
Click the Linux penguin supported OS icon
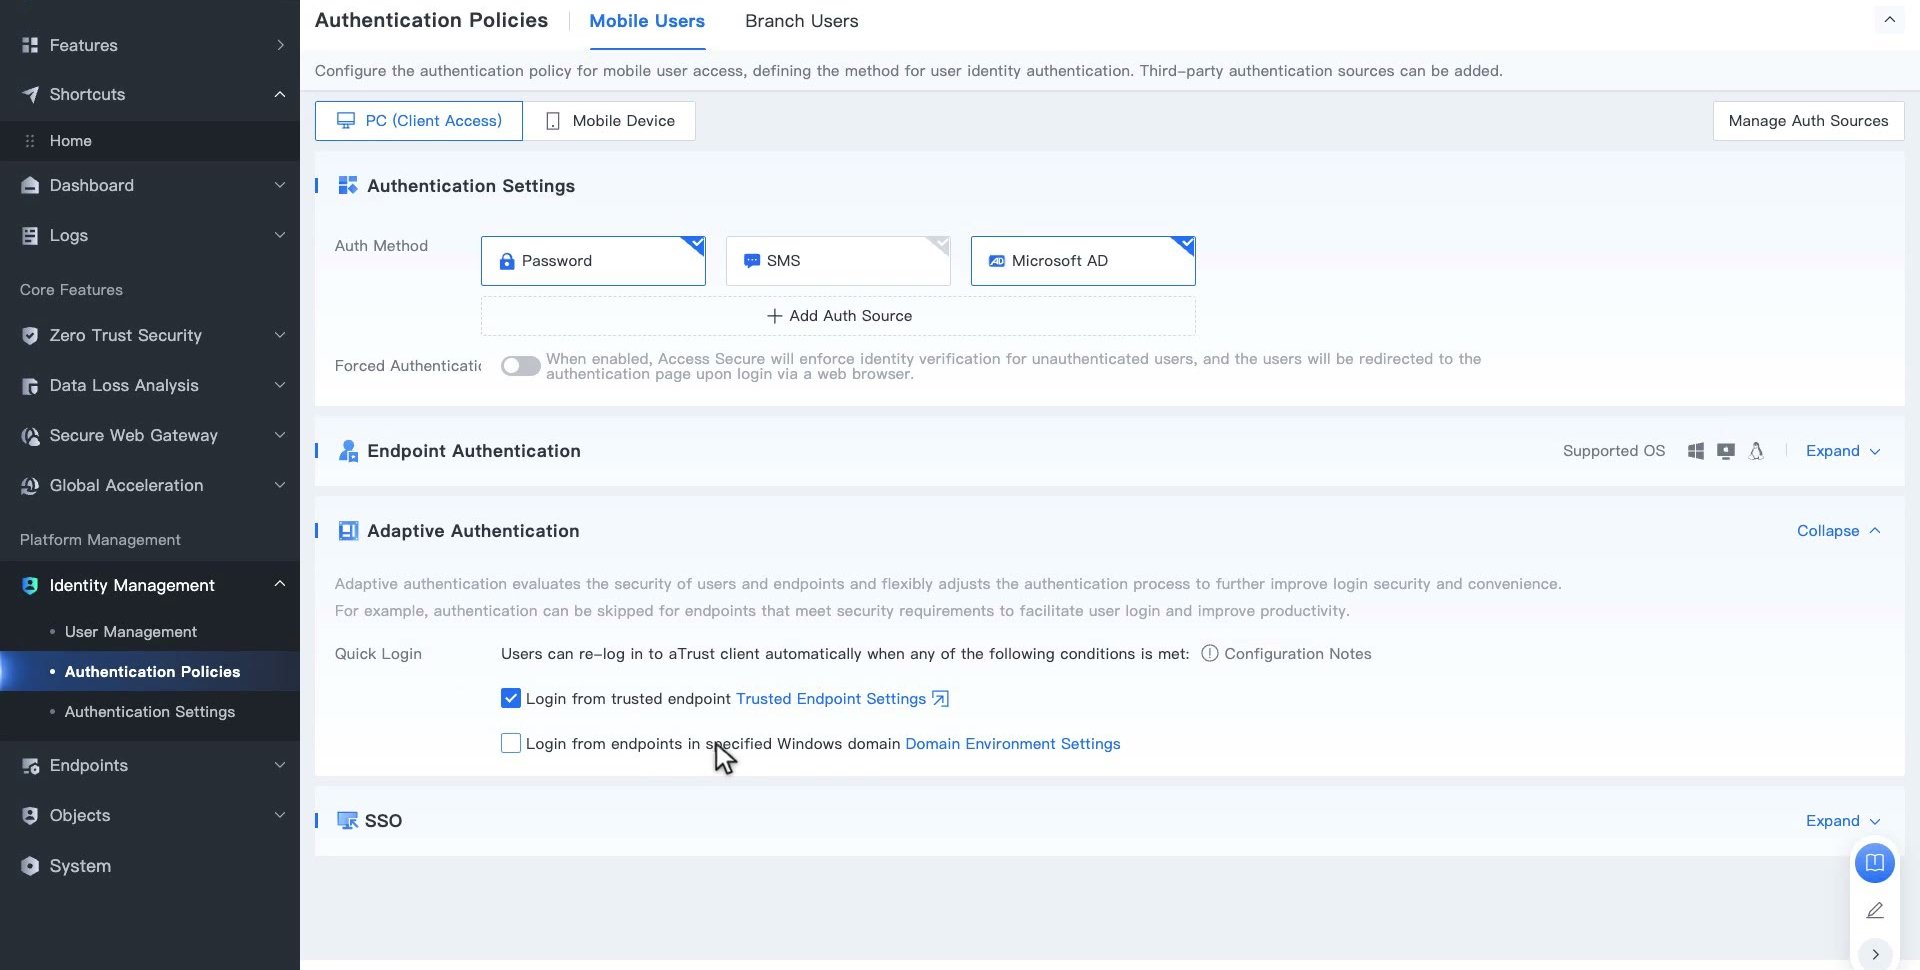(x=1756, y=451)
